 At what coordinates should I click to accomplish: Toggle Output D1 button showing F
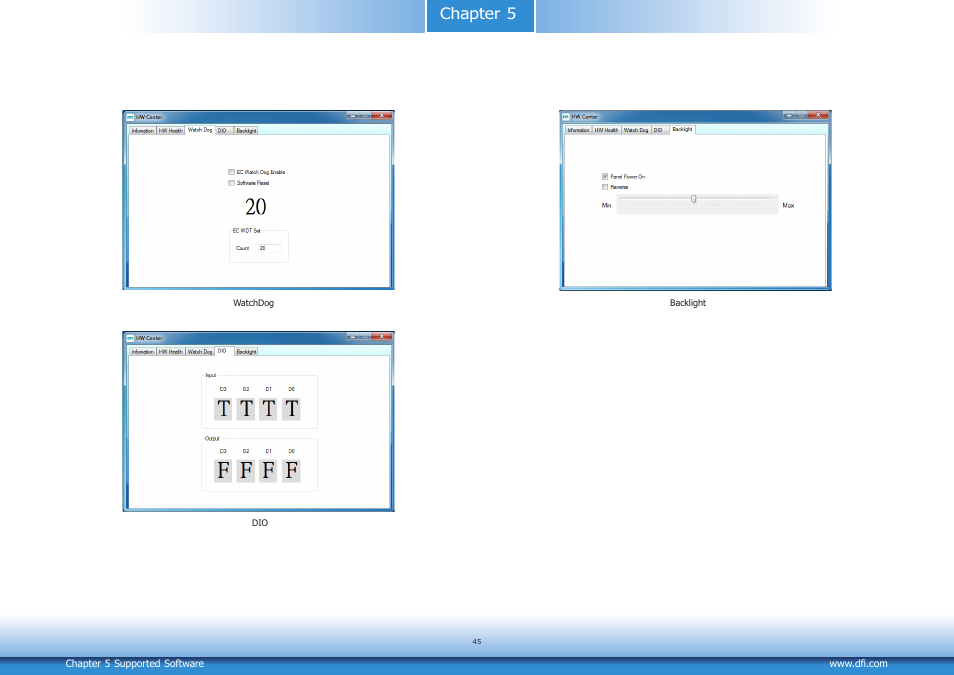click(x=268, y=470)
